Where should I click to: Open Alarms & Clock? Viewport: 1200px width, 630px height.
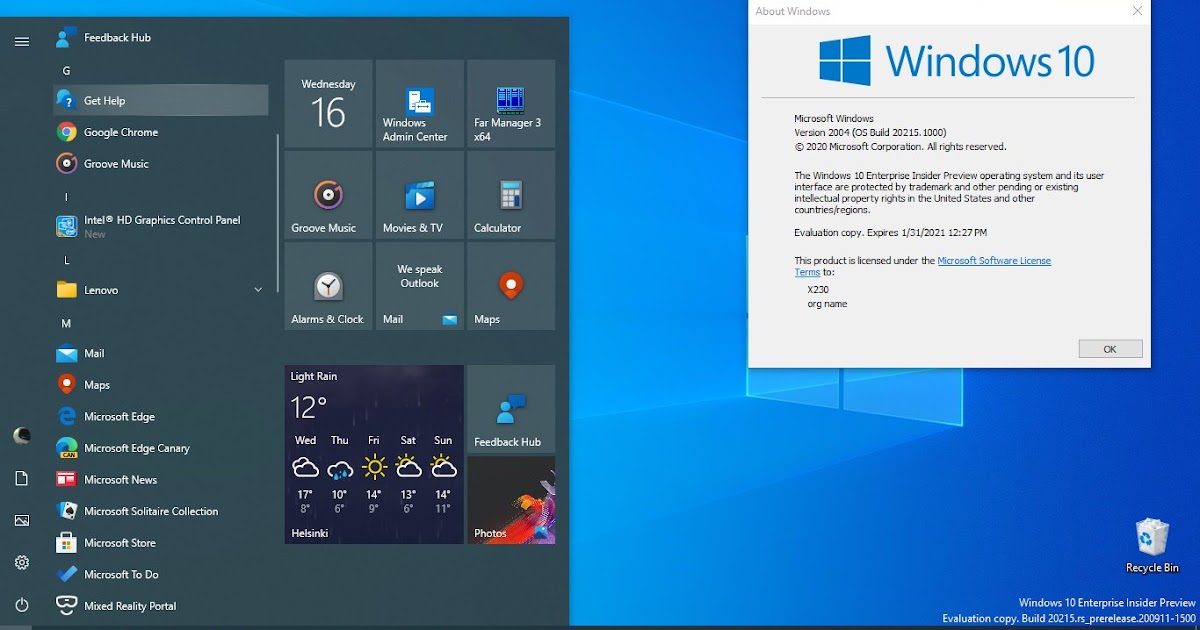coord(327,287)
